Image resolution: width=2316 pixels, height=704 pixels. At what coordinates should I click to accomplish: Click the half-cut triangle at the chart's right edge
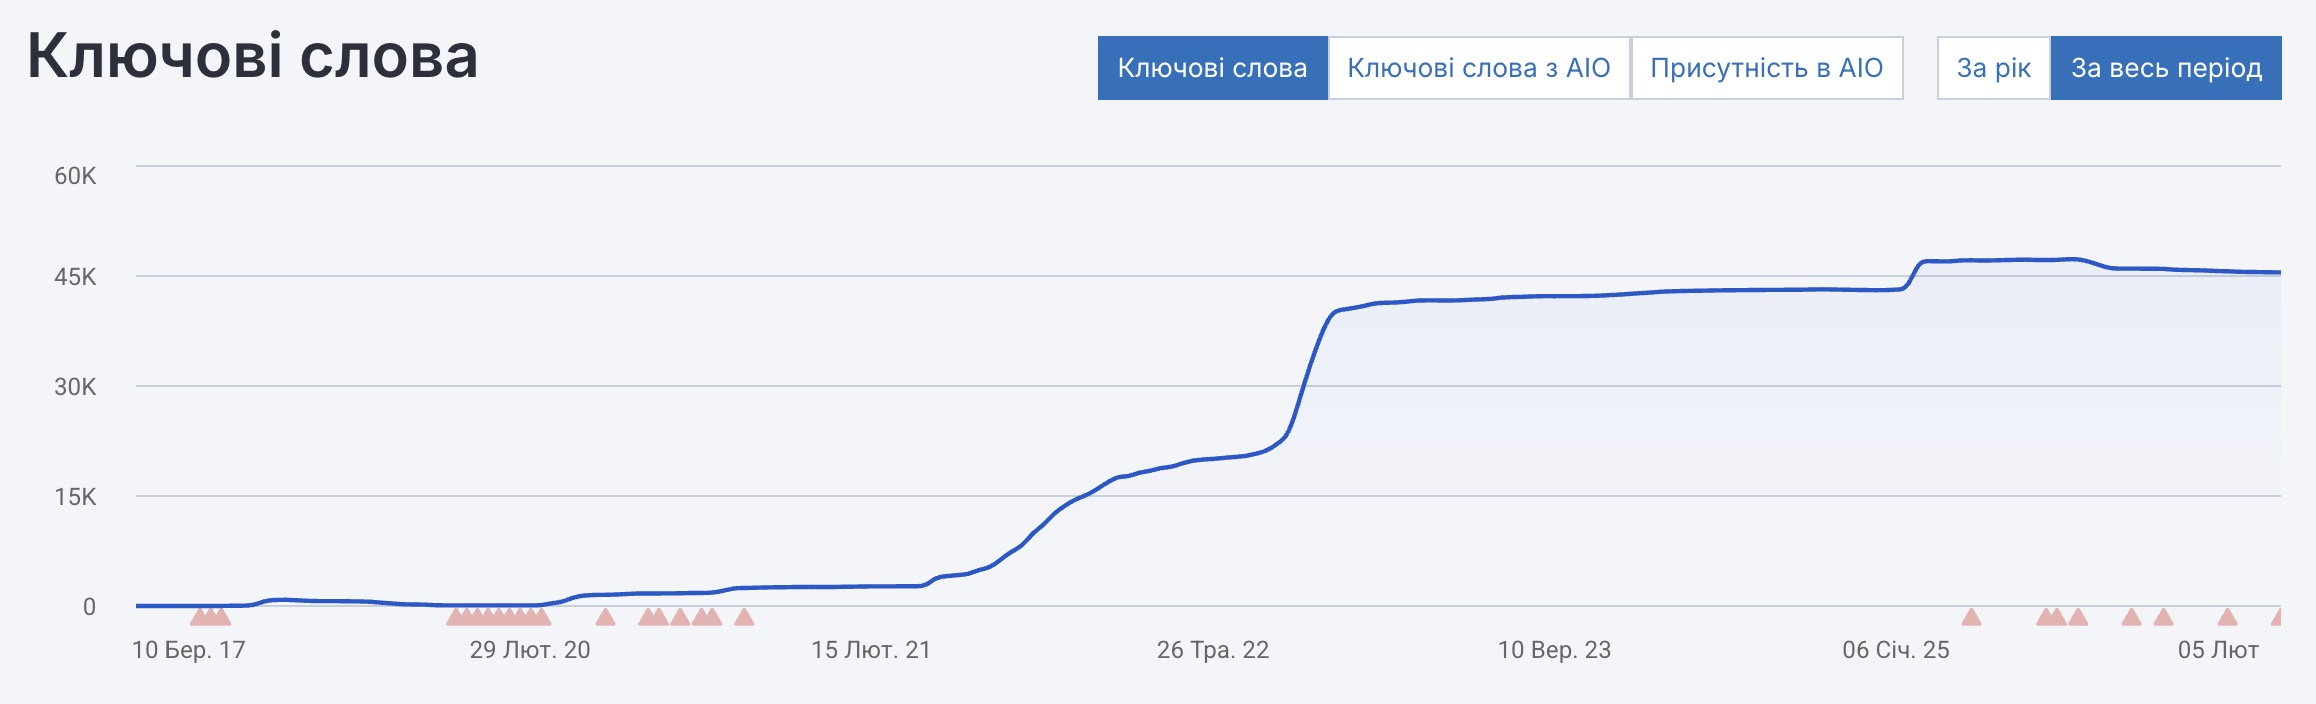click(2277, 617)
